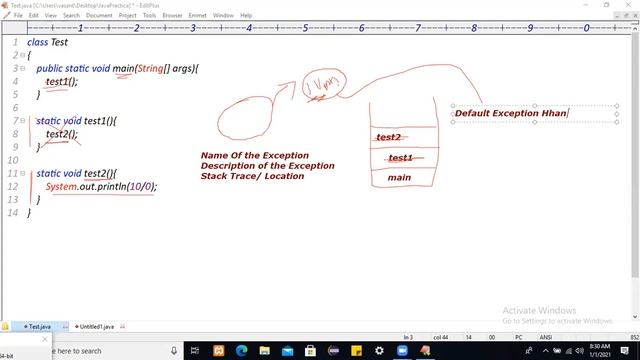Viewport: 640px width, 360px height.
Task: Click the 'test1' stack frame label
Action: pos(400,158)
